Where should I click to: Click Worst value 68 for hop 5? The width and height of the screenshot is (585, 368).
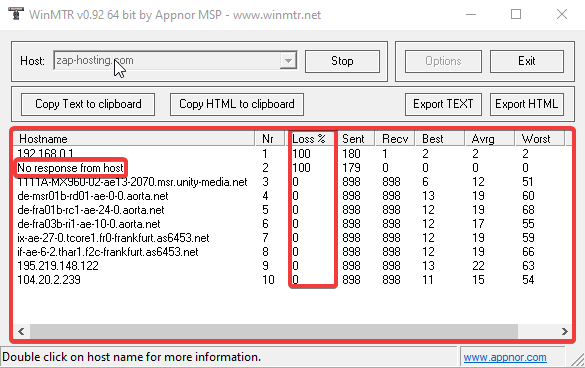(x=528, y=210)
